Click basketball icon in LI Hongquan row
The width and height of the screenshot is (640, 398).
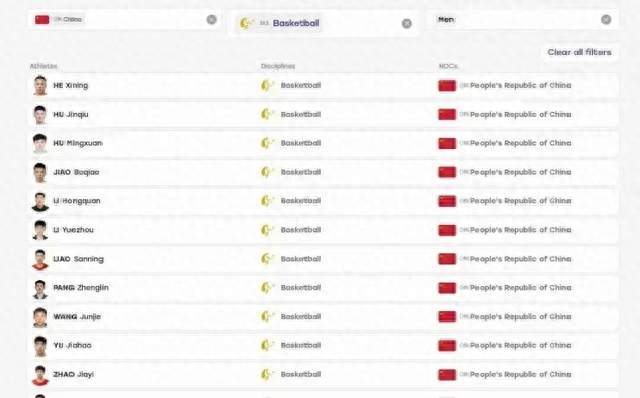[x=267, y=201]
